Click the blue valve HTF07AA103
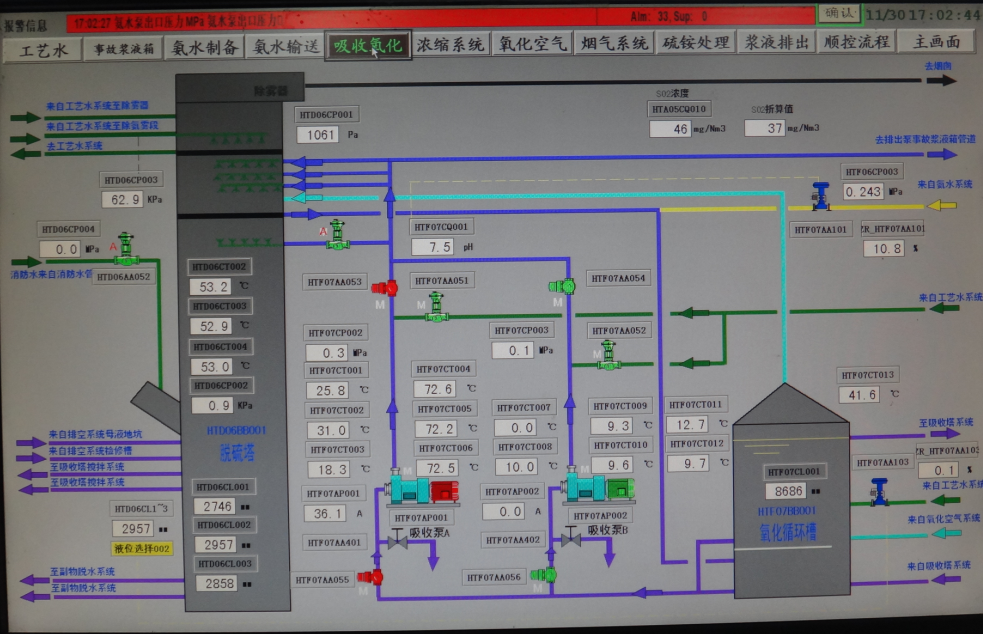This screenshot has height=634, width=983. [879, 491]
